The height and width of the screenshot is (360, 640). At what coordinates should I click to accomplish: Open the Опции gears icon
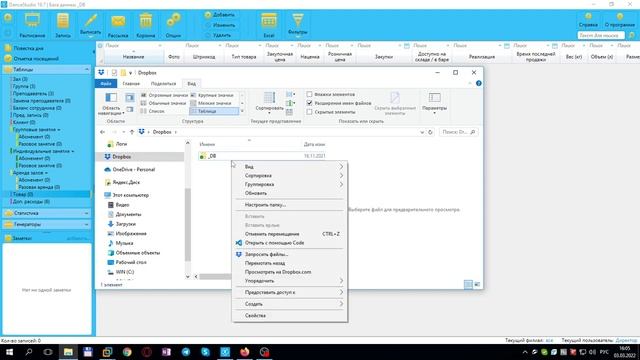coord(173,24)
